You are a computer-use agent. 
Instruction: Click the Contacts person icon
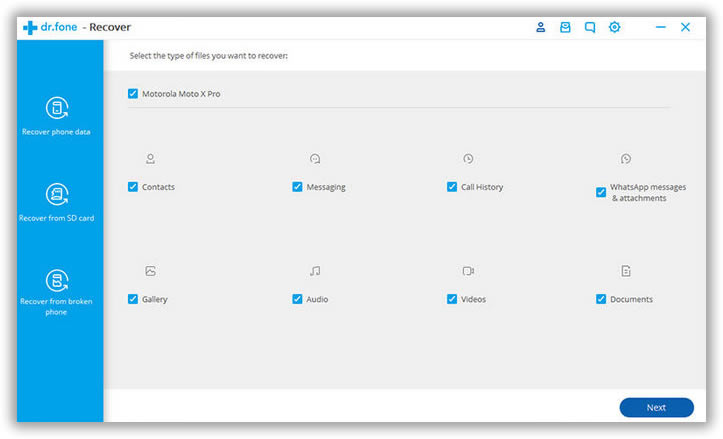[150, 159]
